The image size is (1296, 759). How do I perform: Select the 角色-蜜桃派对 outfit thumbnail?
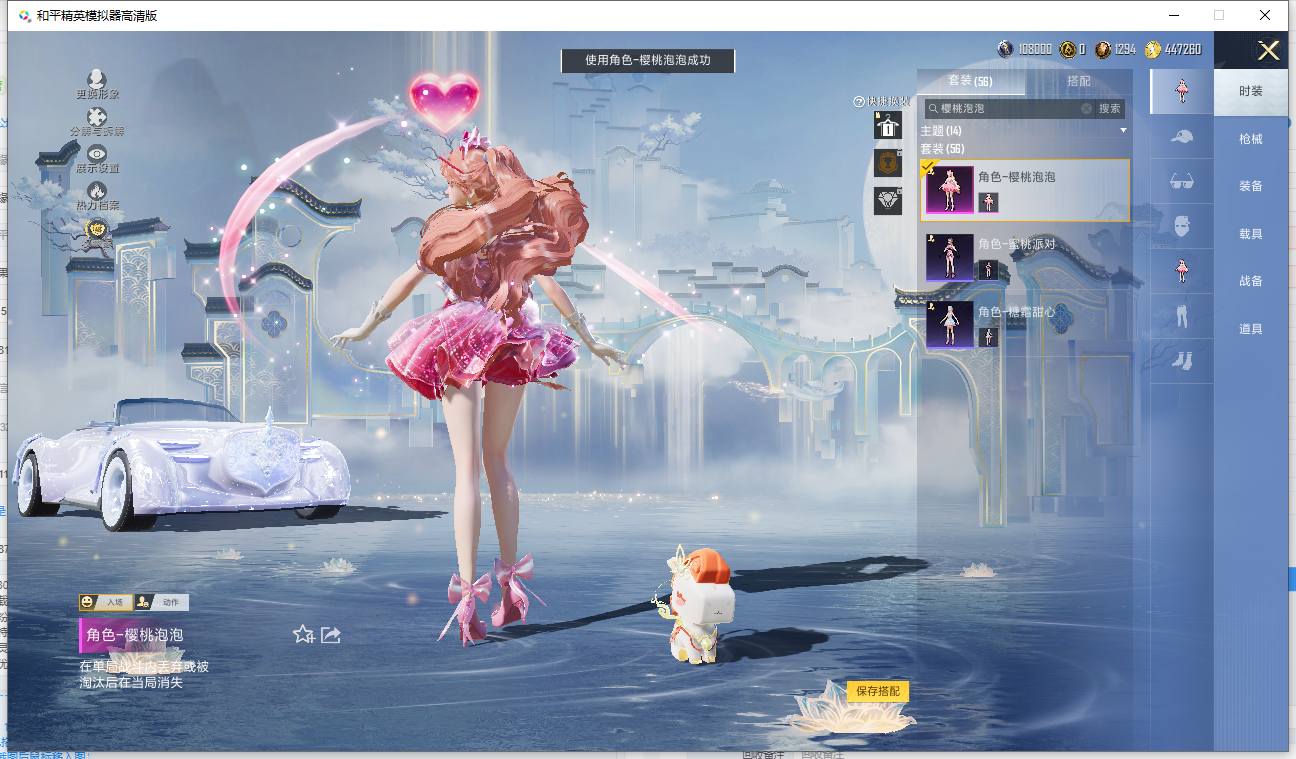[x=950, y=257]
